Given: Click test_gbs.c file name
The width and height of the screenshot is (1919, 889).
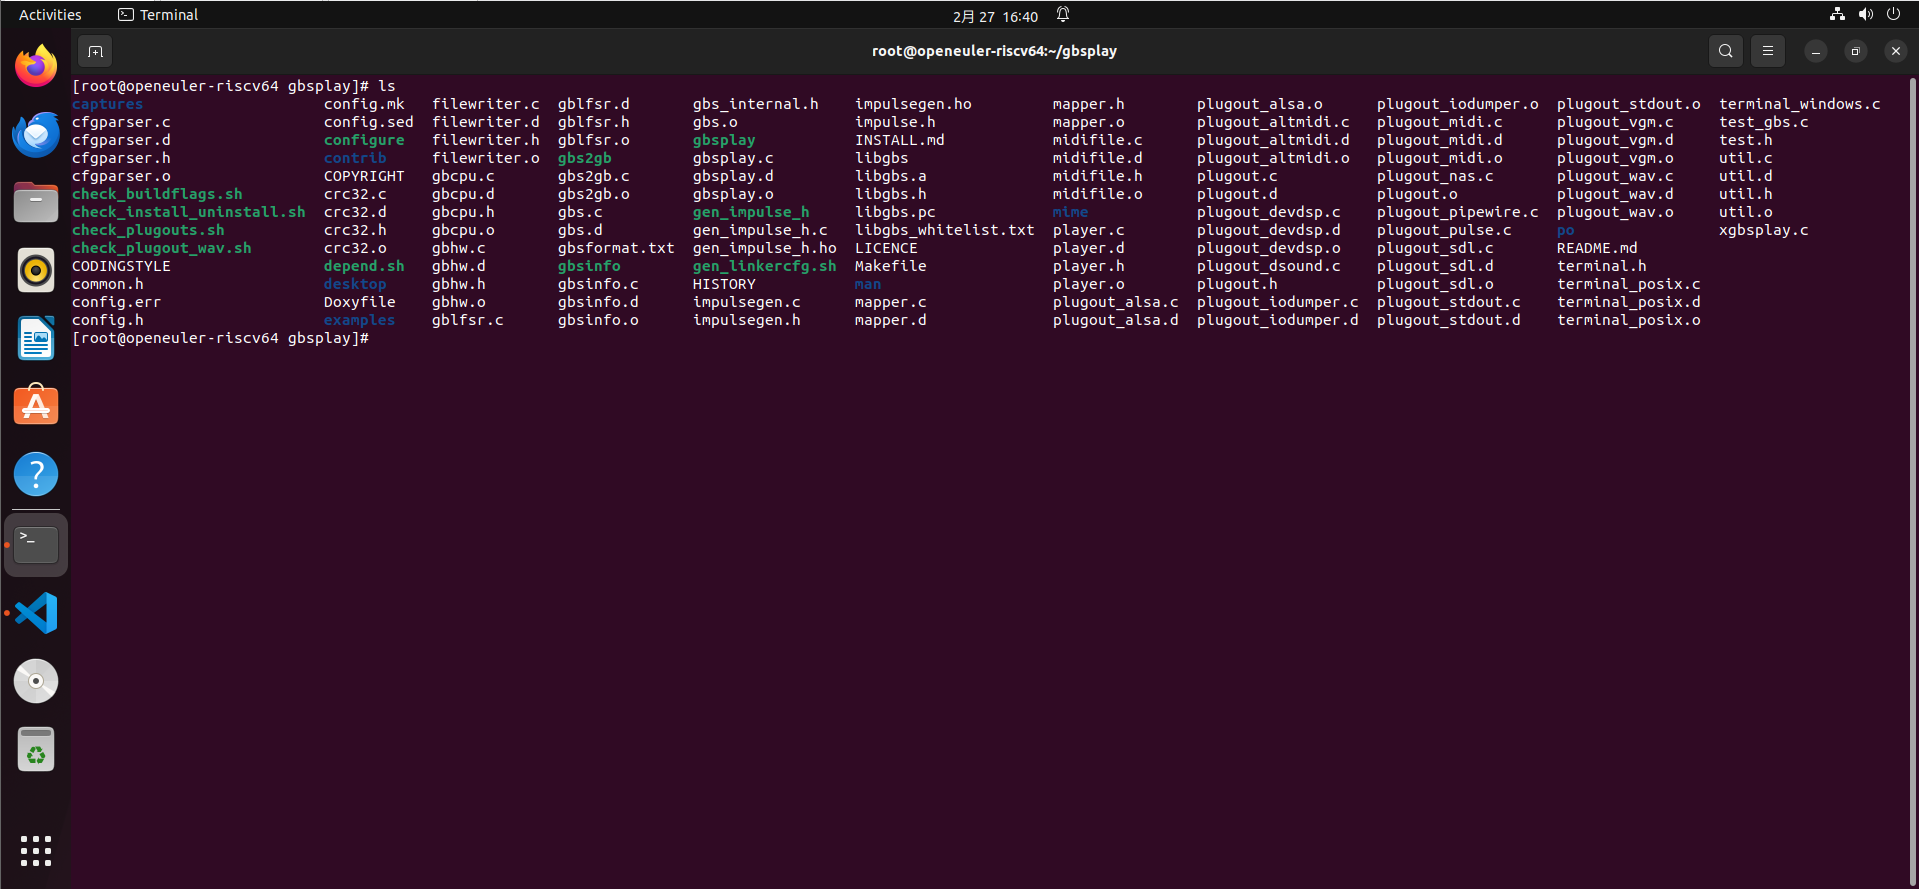Looking at the screenshot, I should (1764, 122).
